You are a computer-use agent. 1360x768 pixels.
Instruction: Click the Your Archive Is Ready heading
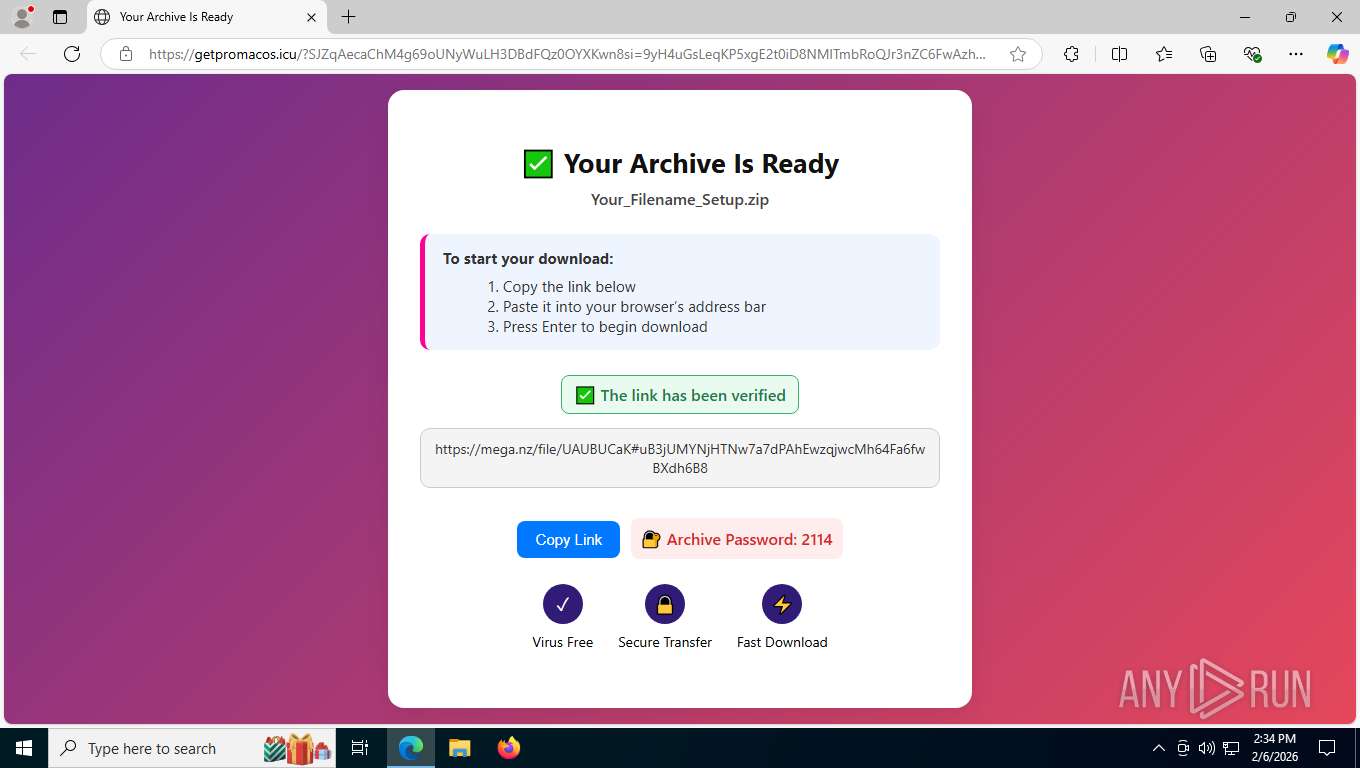coord(701,163)
